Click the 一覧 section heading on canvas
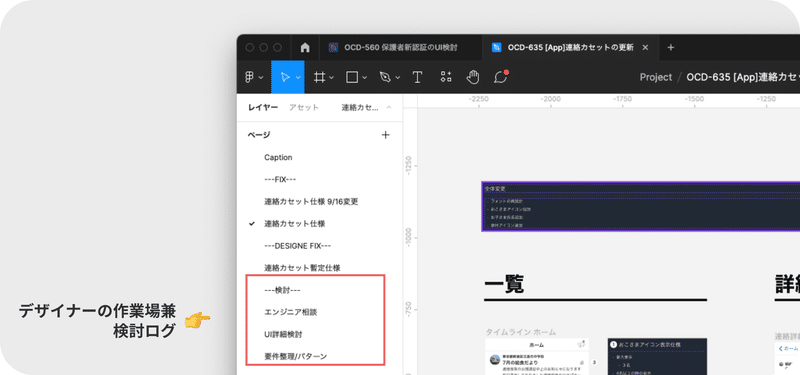 [504, 285]
